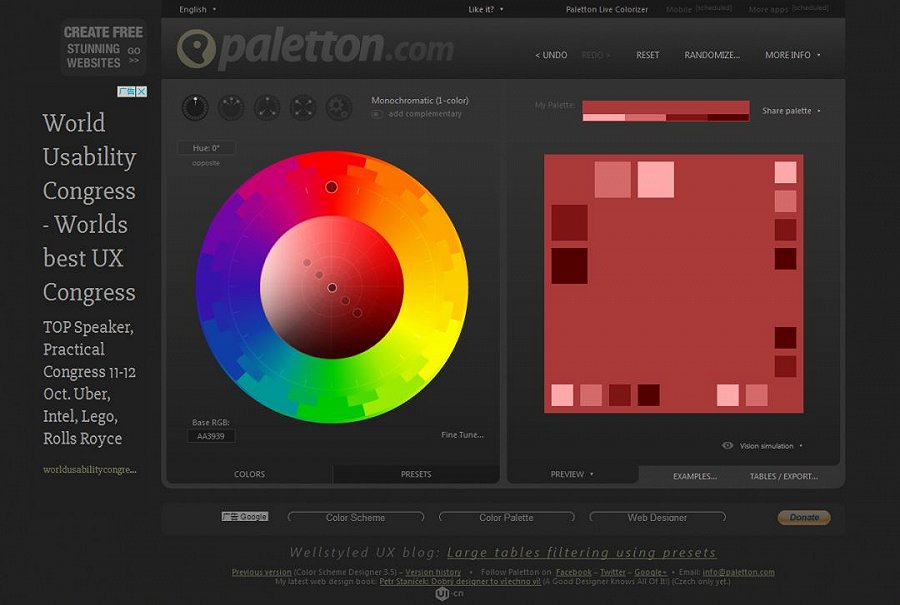Click the REDO button
Viewport: 900px width, 605px height.
coord(596,55)
